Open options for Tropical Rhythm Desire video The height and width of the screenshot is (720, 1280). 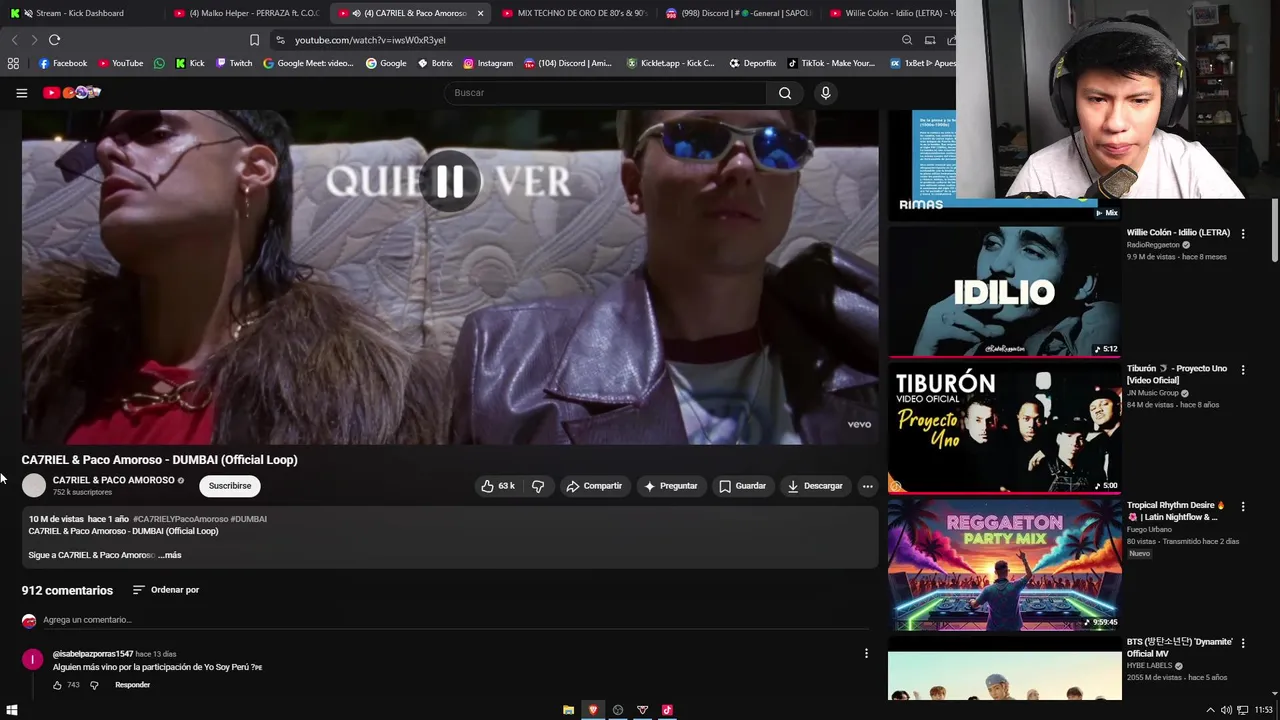1243,507
